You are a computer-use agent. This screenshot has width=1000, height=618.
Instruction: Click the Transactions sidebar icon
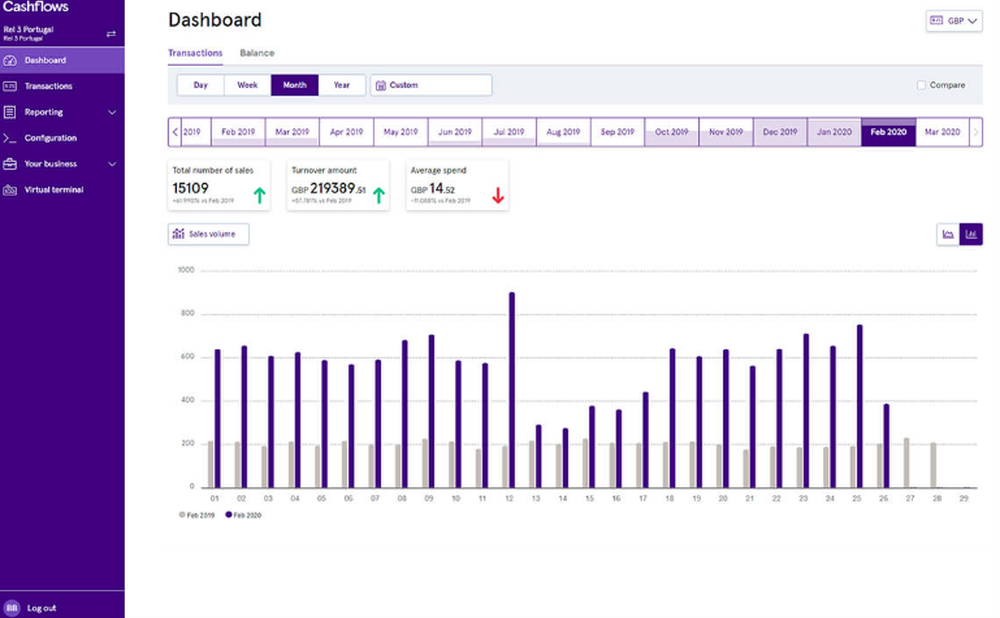coord(9,85)
